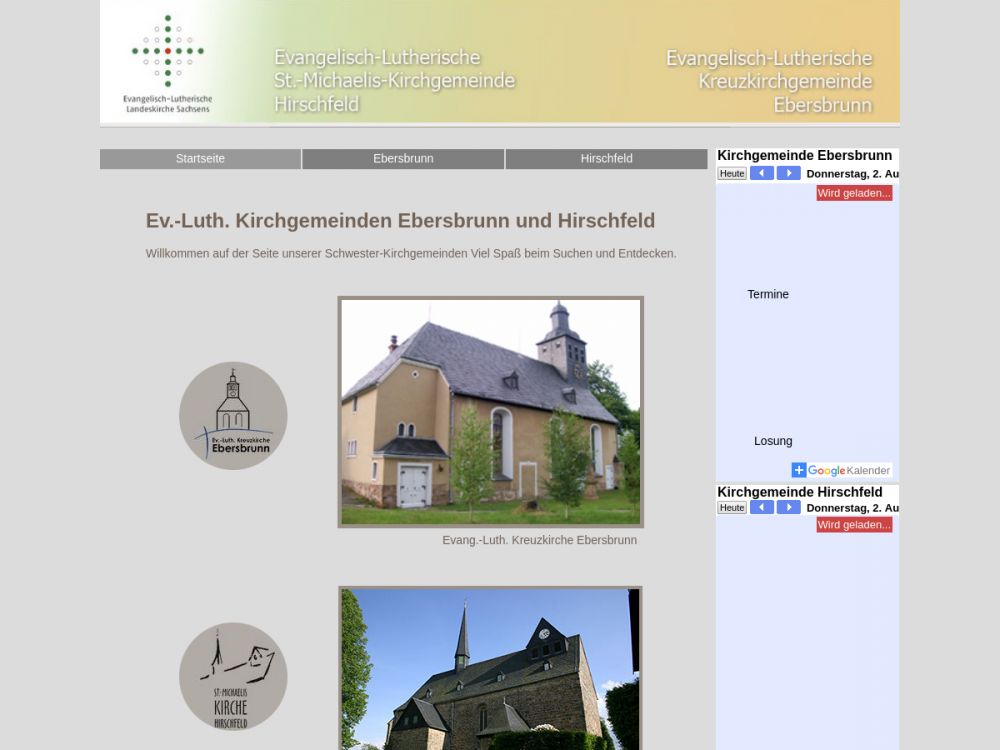Open the Startseite navigation tab
The width and height of the screenshot is (1000, 750).
[200, 159]
